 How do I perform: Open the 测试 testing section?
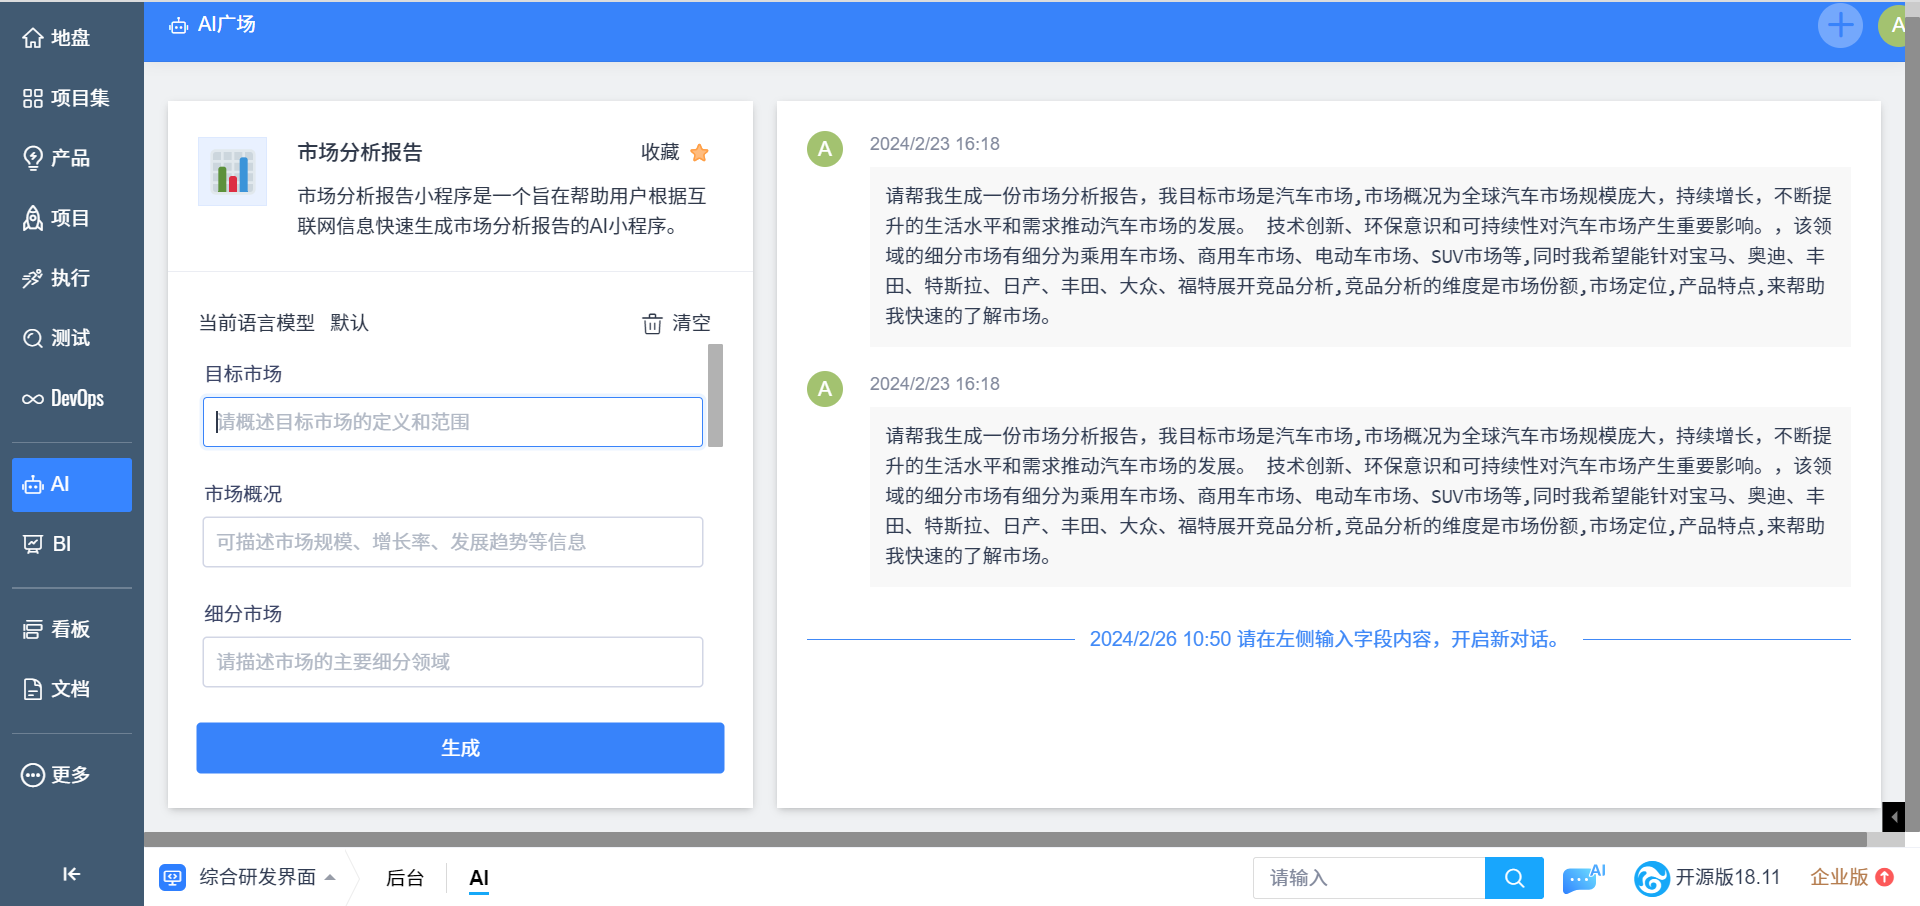click(x=56, y=338)
